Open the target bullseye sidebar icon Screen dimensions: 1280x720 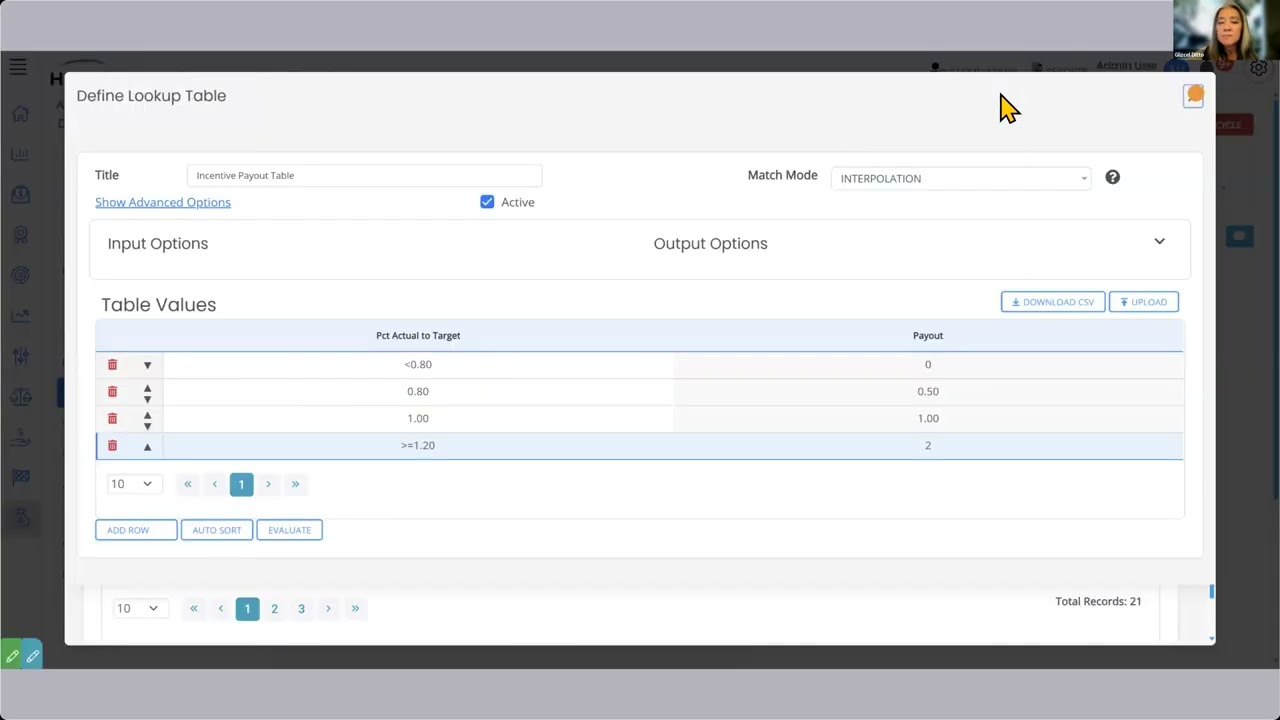click(x=20, y=275)
